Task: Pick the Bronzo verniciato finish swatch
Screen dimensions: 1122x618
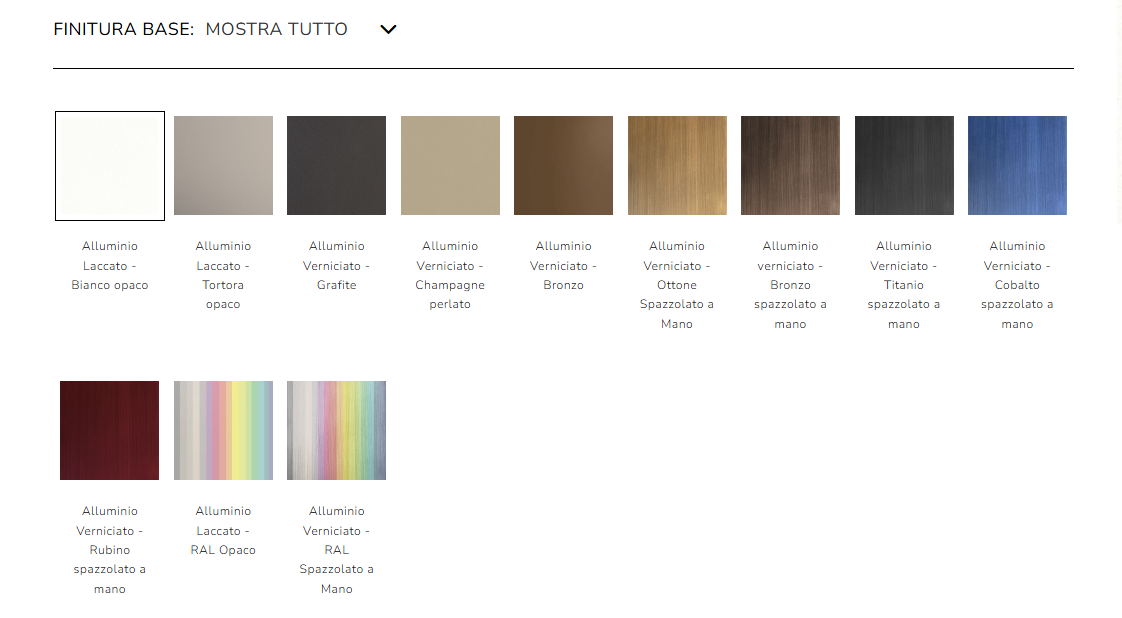Action: 563,165
